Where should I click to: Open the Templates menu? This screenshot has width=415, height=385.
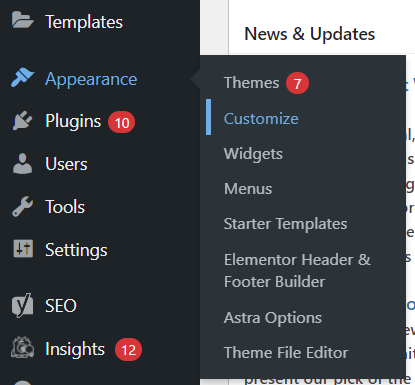tap(84, 22)
